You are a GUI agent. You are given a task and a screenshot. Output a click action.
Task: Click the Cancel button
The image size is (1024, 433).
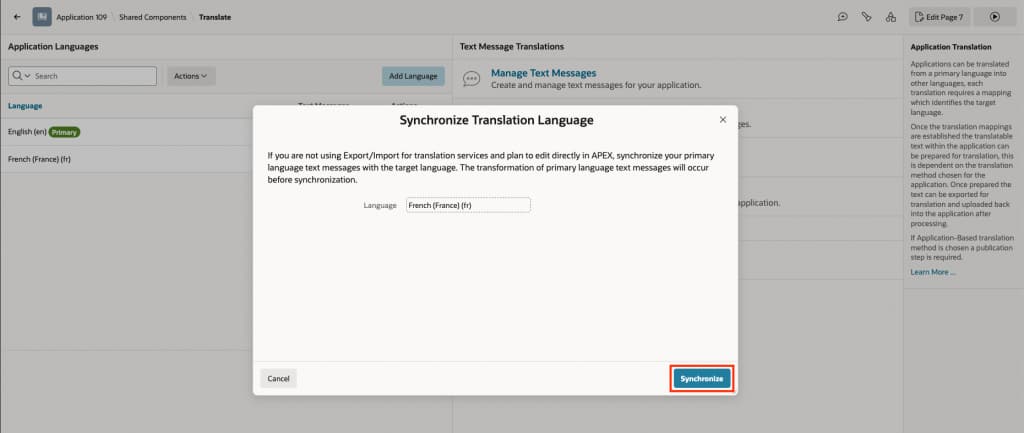coord(278,379)
